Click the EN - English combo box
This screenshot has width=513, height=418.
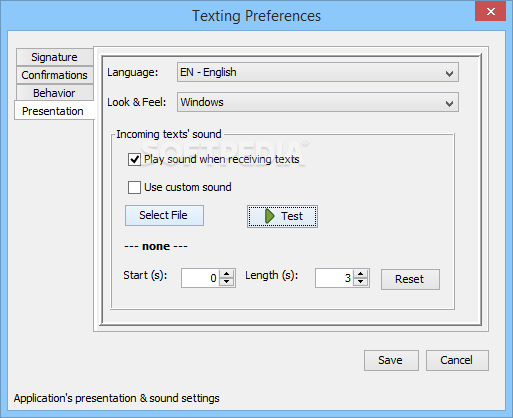[318, 72]
